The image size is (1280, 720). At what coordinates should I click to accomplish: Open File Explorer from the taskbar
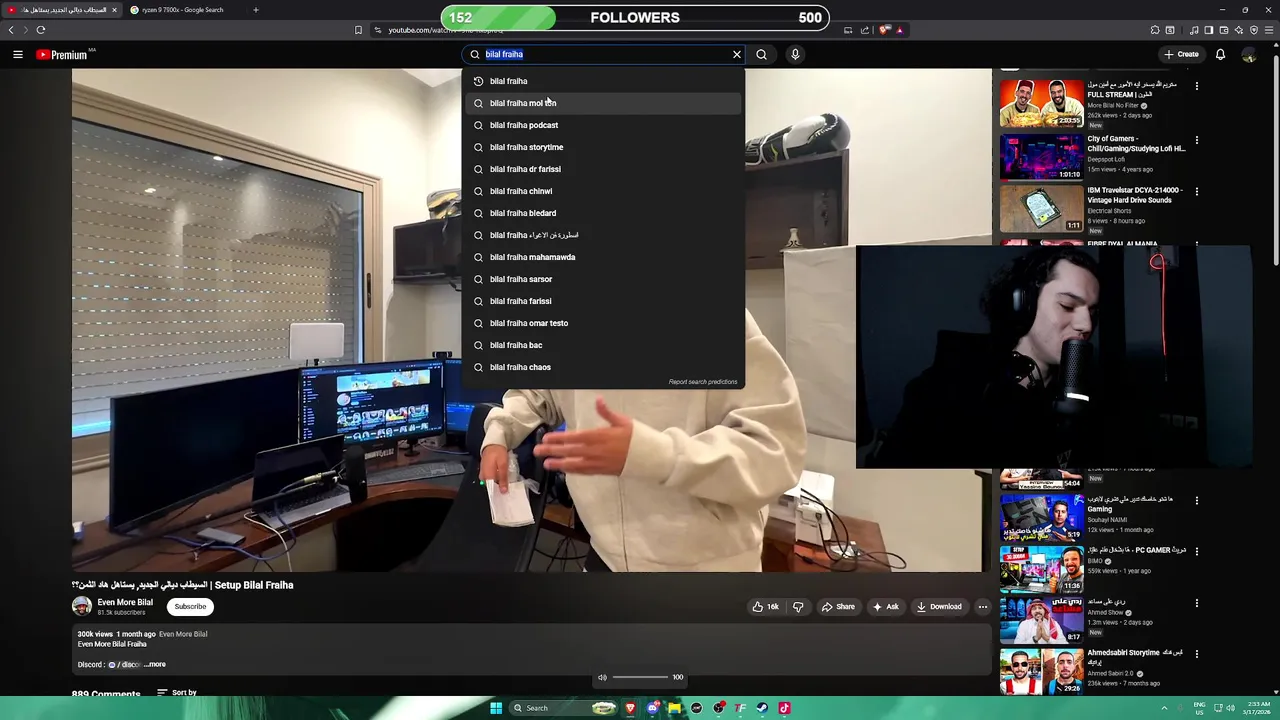click(x=675, y=708)
